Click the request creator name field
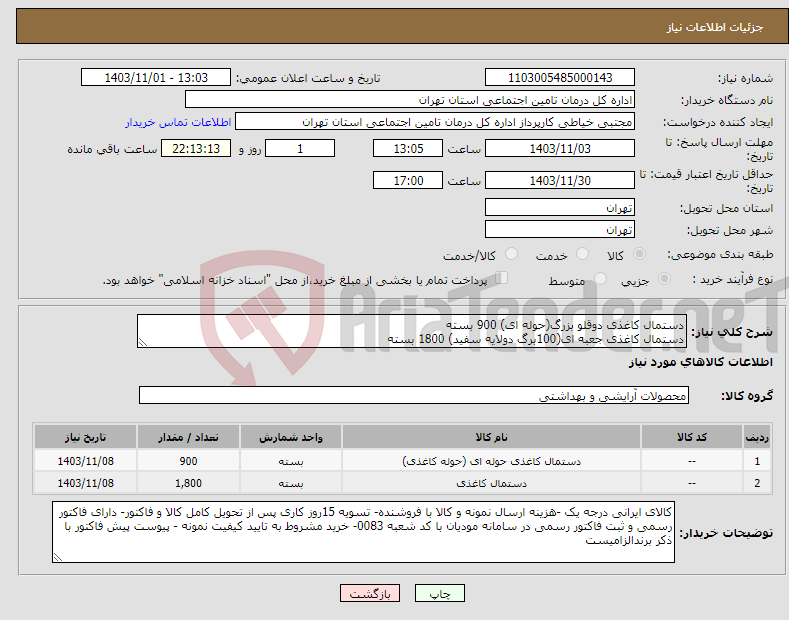The width and height of the screenshot is (789, 620). click(x=435, y=122)
